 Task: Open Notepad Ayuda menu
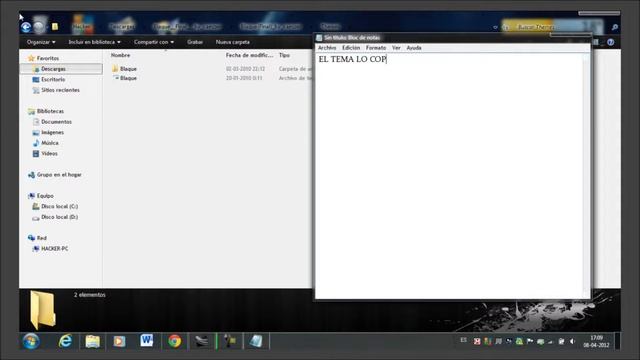click(x=414, y=48)
